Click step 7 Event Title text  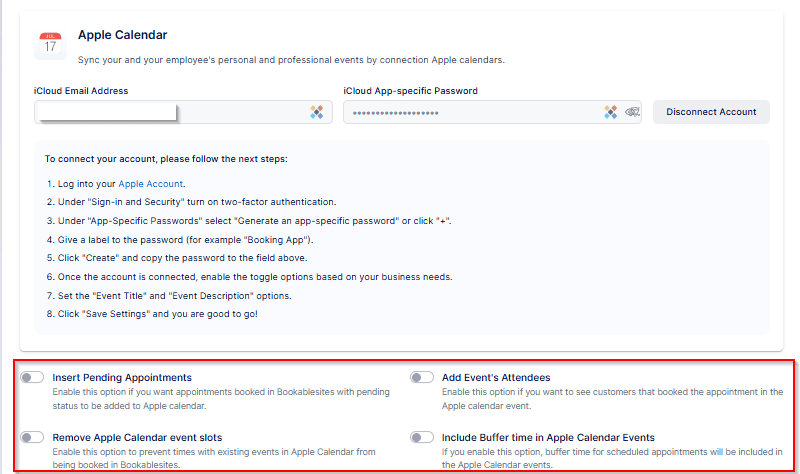(x=174, y=296)
